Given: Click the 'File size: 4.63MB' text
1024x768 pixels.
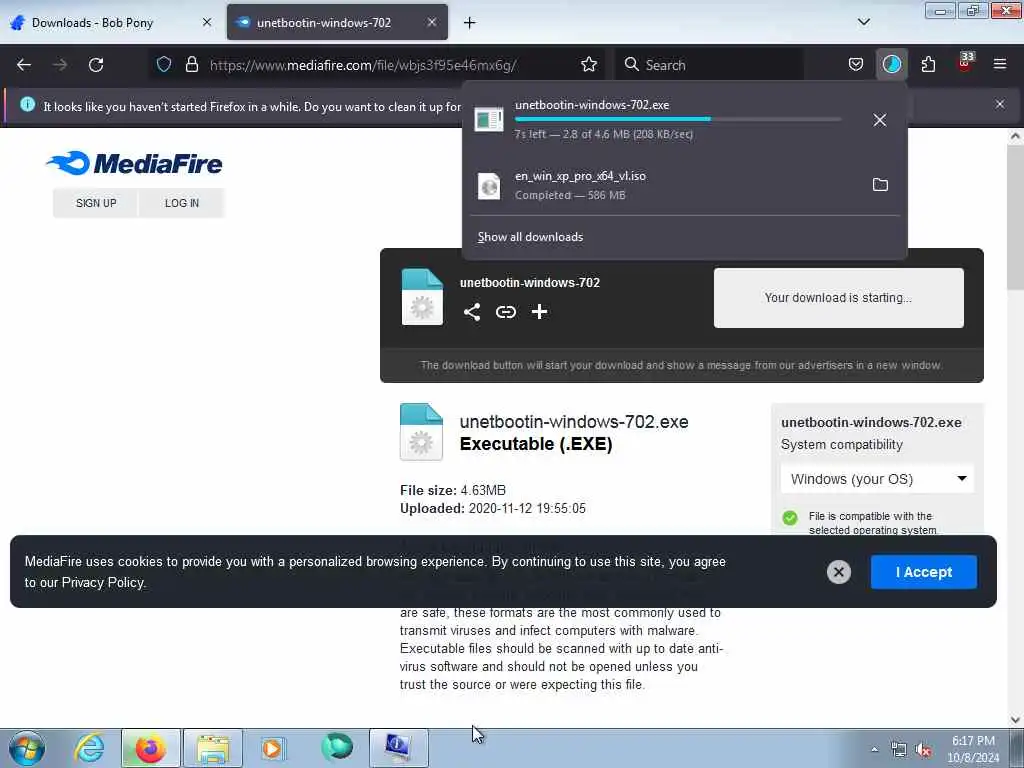Looking at the screenshot, I should (453, 490).
